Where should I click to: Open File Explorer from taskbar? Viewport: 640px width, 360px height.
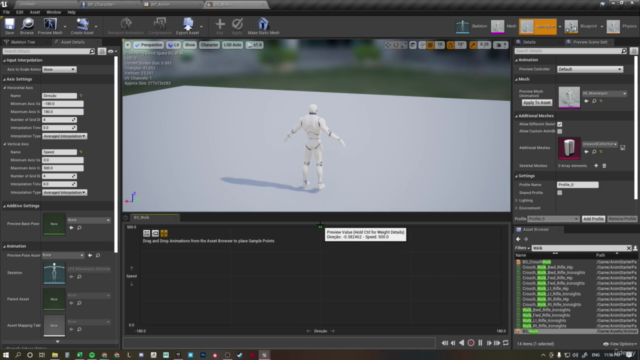click(x=55, y=355)
